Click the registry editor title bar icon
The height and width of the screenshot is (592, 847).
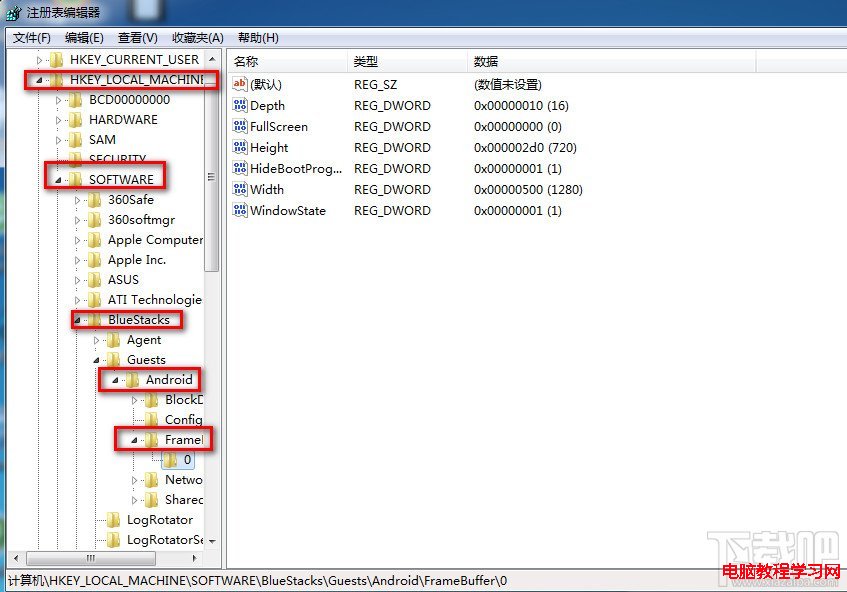tap(13, 12)
